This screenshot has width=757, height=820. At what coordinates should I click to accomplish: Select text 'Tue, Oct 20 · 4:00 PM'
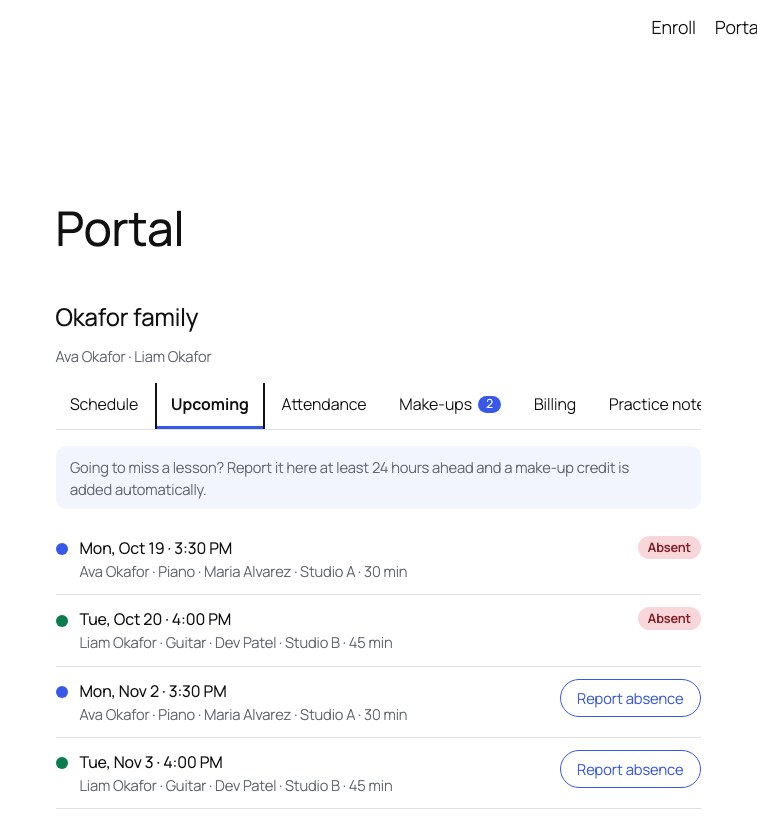[155, 619]
